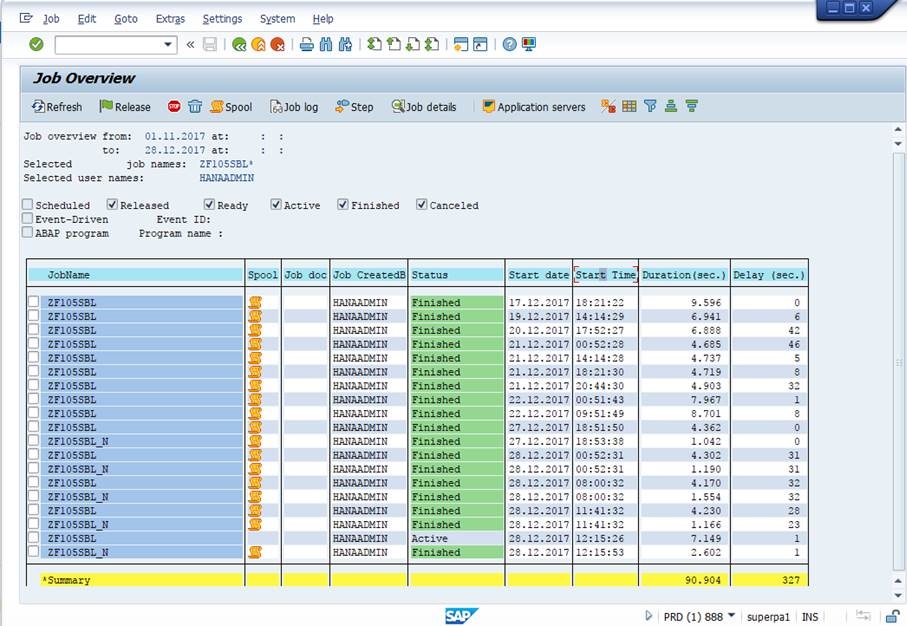Open a new SAP session window icon
This screenshot has width=907, height=626.
(461, 45)
